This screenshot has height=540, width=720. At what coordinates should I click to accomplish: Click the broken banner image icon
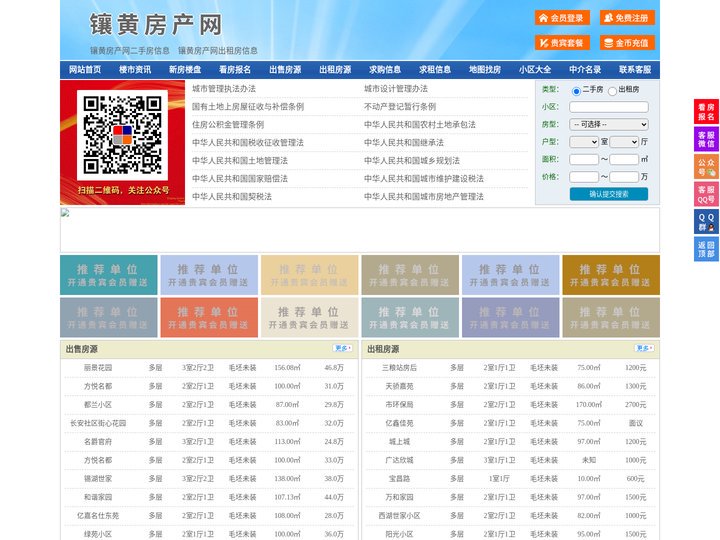(65, 213)
